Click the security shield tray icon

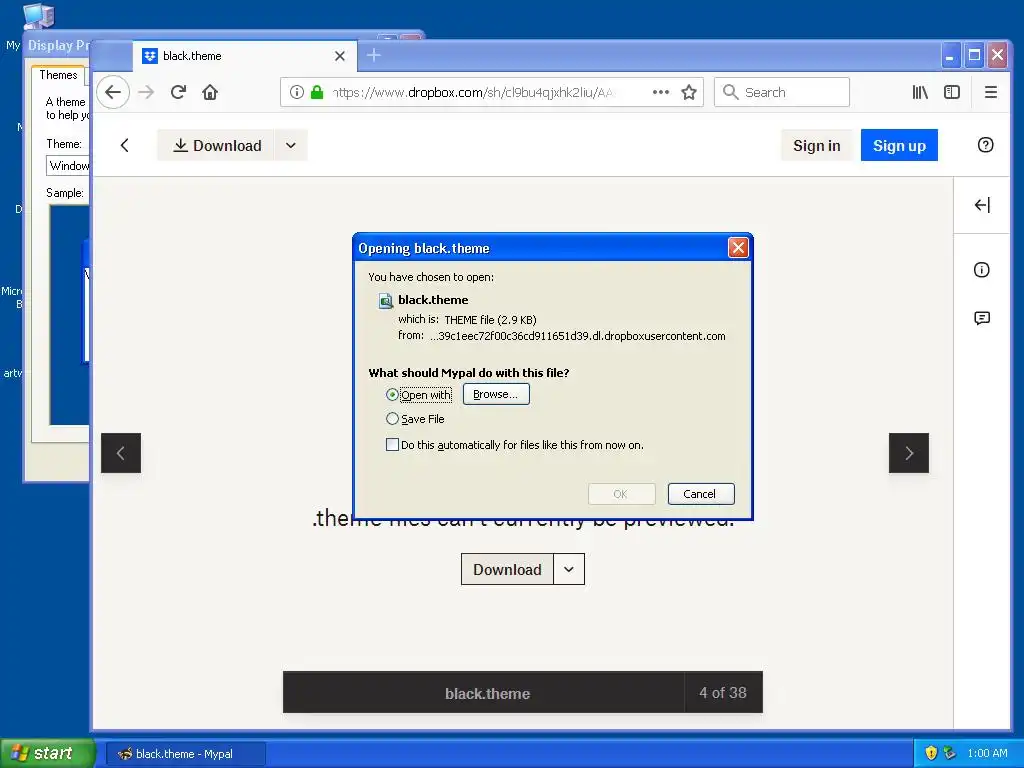[x=931, y=753]
